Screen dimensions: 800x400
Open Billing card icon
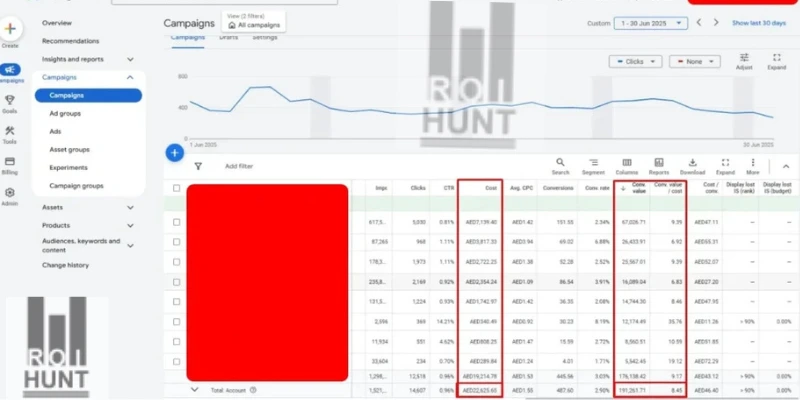[x=10, y=162]
